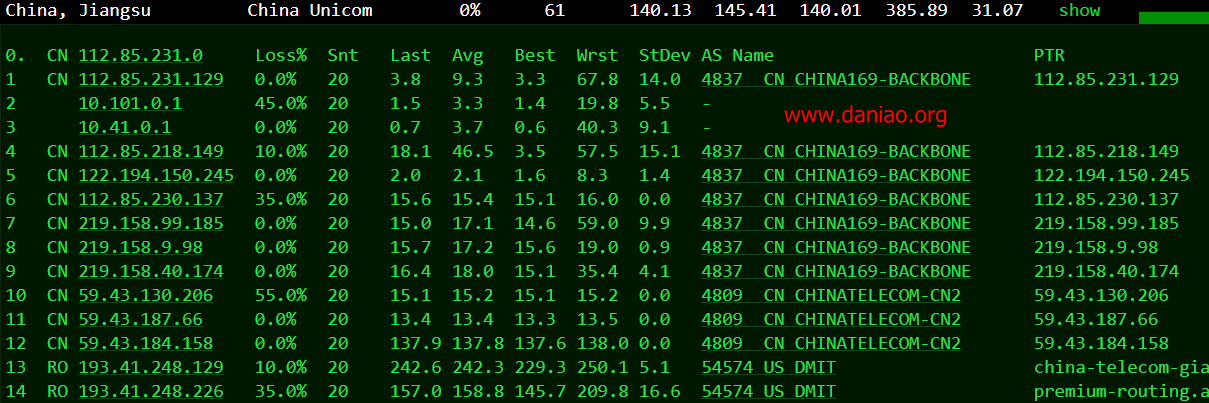Click the 'Wrst' column header
Screen dimensions: 1209x403
click(x=597, y=55)
